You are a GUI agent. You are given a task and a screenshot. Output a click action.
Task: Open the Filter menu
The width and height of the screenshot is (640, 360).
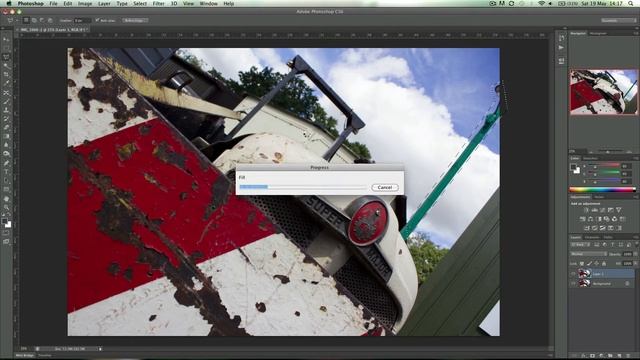pos(158,3)
